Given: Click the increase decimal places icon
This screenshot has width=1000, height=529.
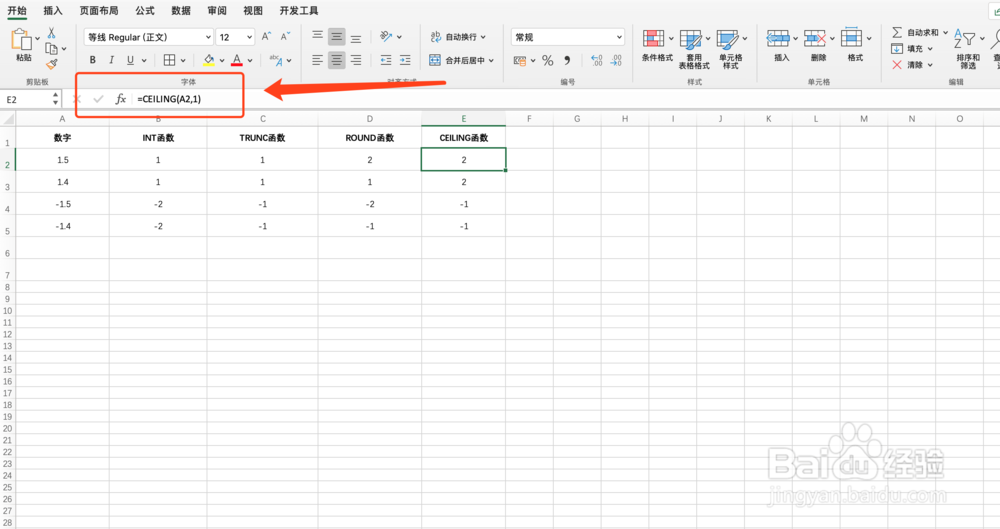Looking at the screenshot, I should [597, 60].
